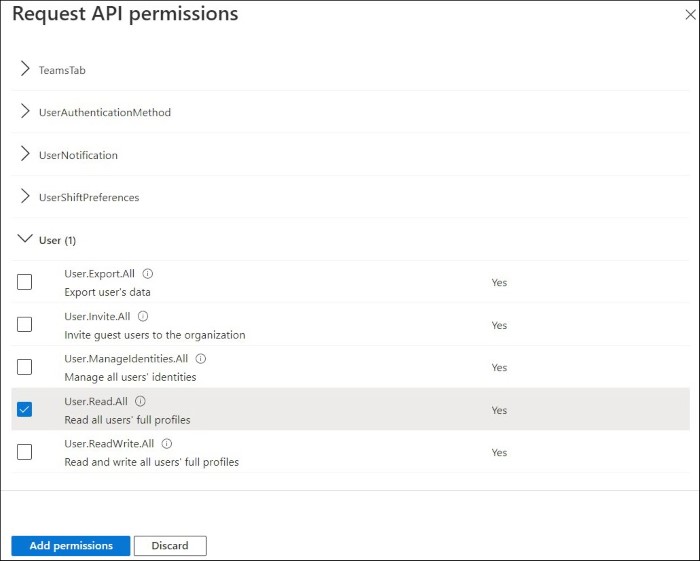The width and height of the screenshot is (700, 561).
Task: Click 'Invite guest users to the organization' text
Action: pyautogui.click(x=154, y=335)
